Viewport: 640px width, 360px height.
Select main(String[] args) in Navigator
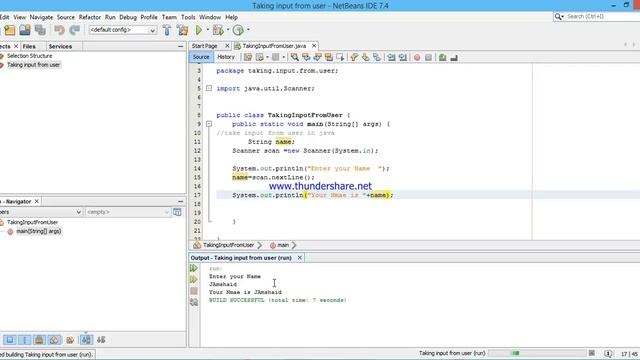coord(38,231)
